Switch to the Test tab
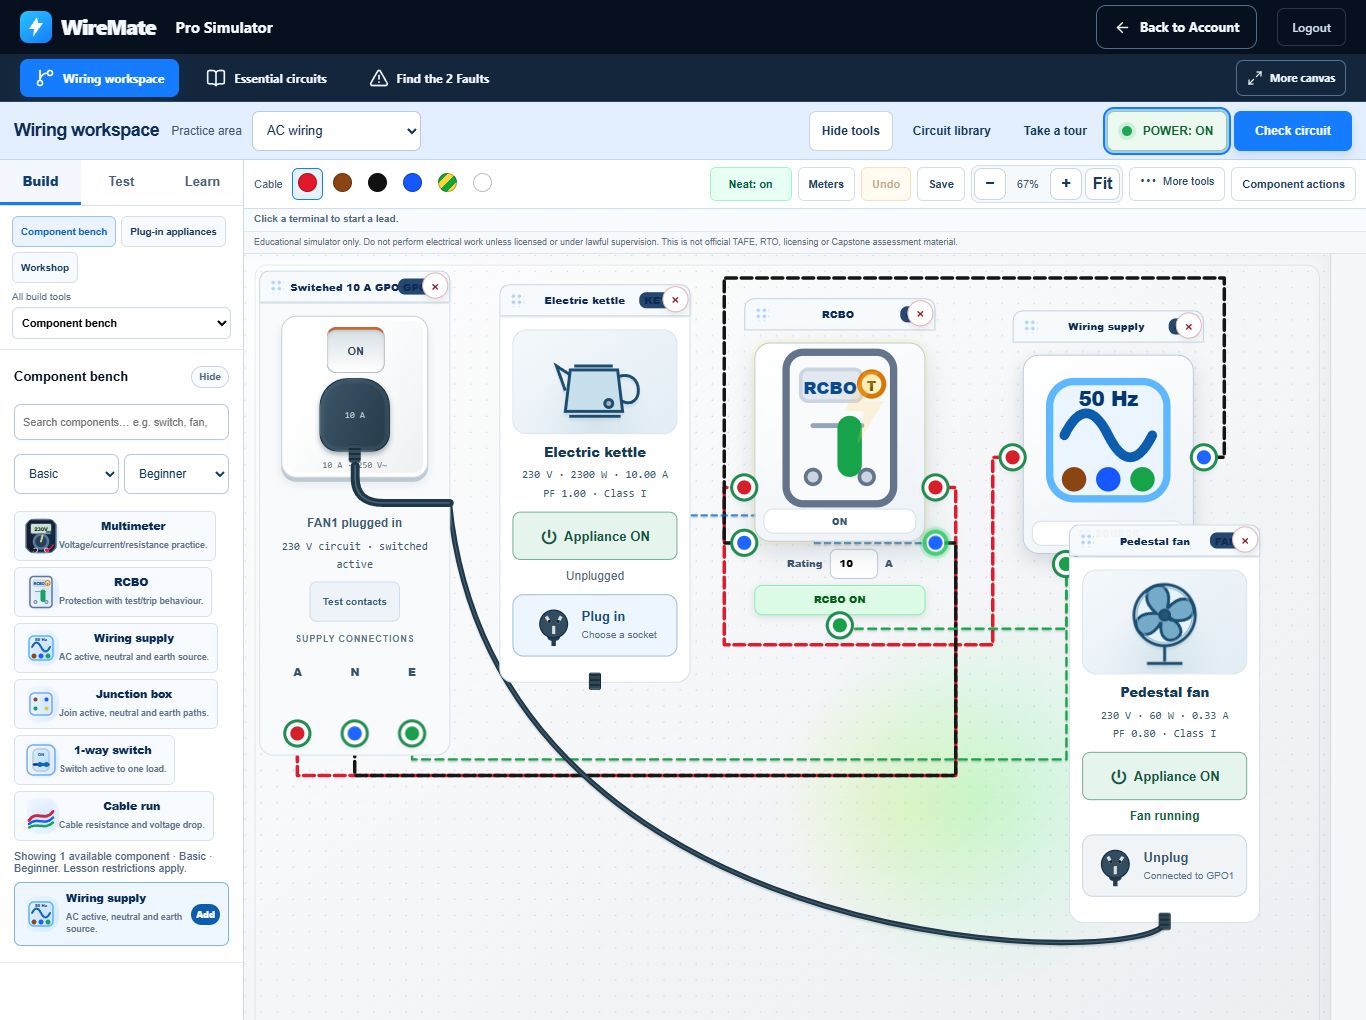1366x1020 pixels. click(x=121, y=181)
